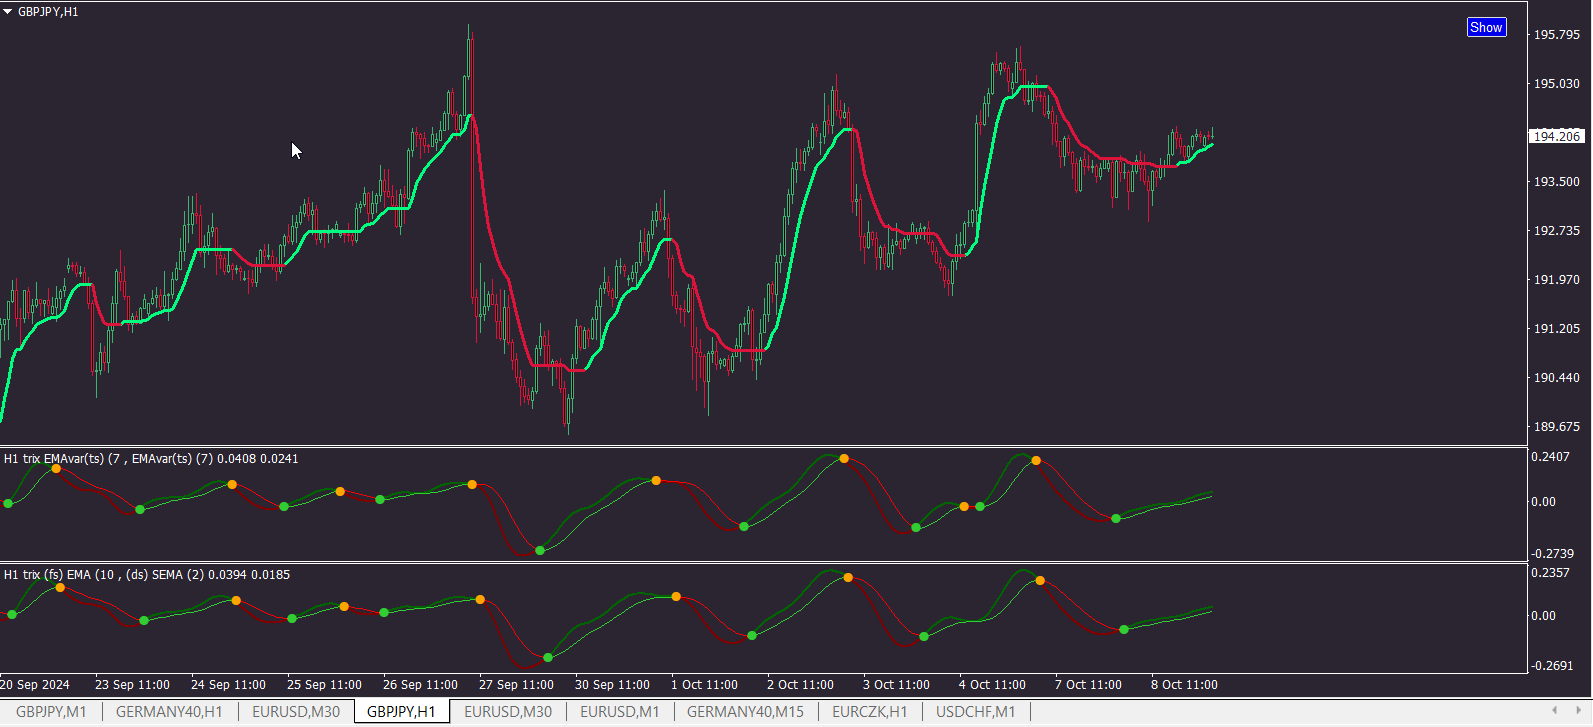Open the chart menu triangle beside GBPJPY,H1 title
Viewport: 1593px width, 727px height.
pos(8,12)
